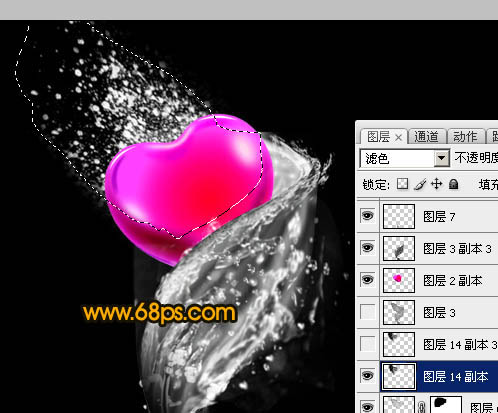
Task: Select thumbnail of 图层 7
Action: tap(399, 216)
